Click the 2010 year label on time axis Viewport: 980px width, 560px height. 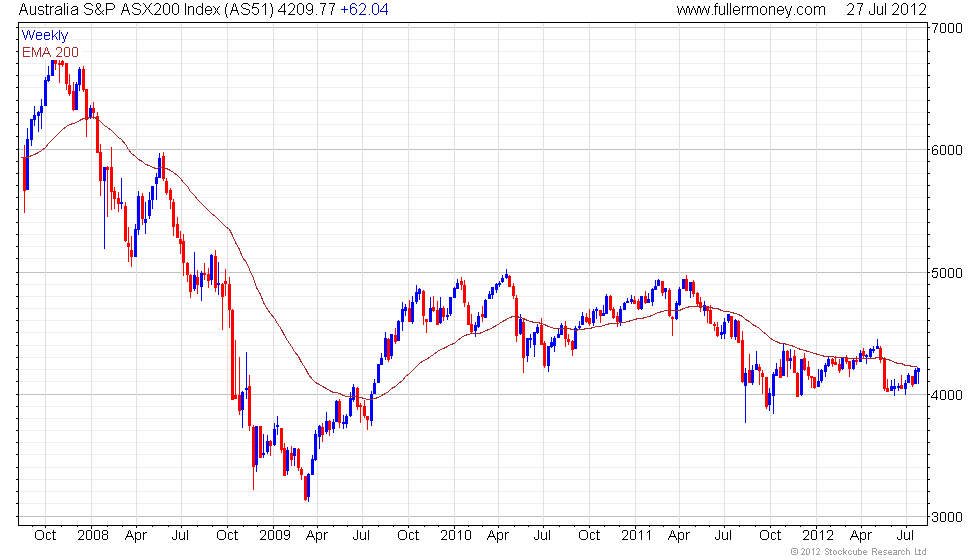click(456, 536)
